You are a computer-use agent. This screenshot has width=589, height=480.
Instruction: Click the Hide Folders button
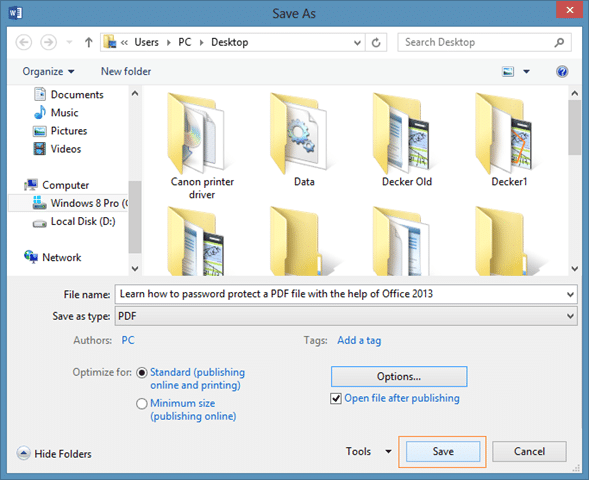point(54,453)
